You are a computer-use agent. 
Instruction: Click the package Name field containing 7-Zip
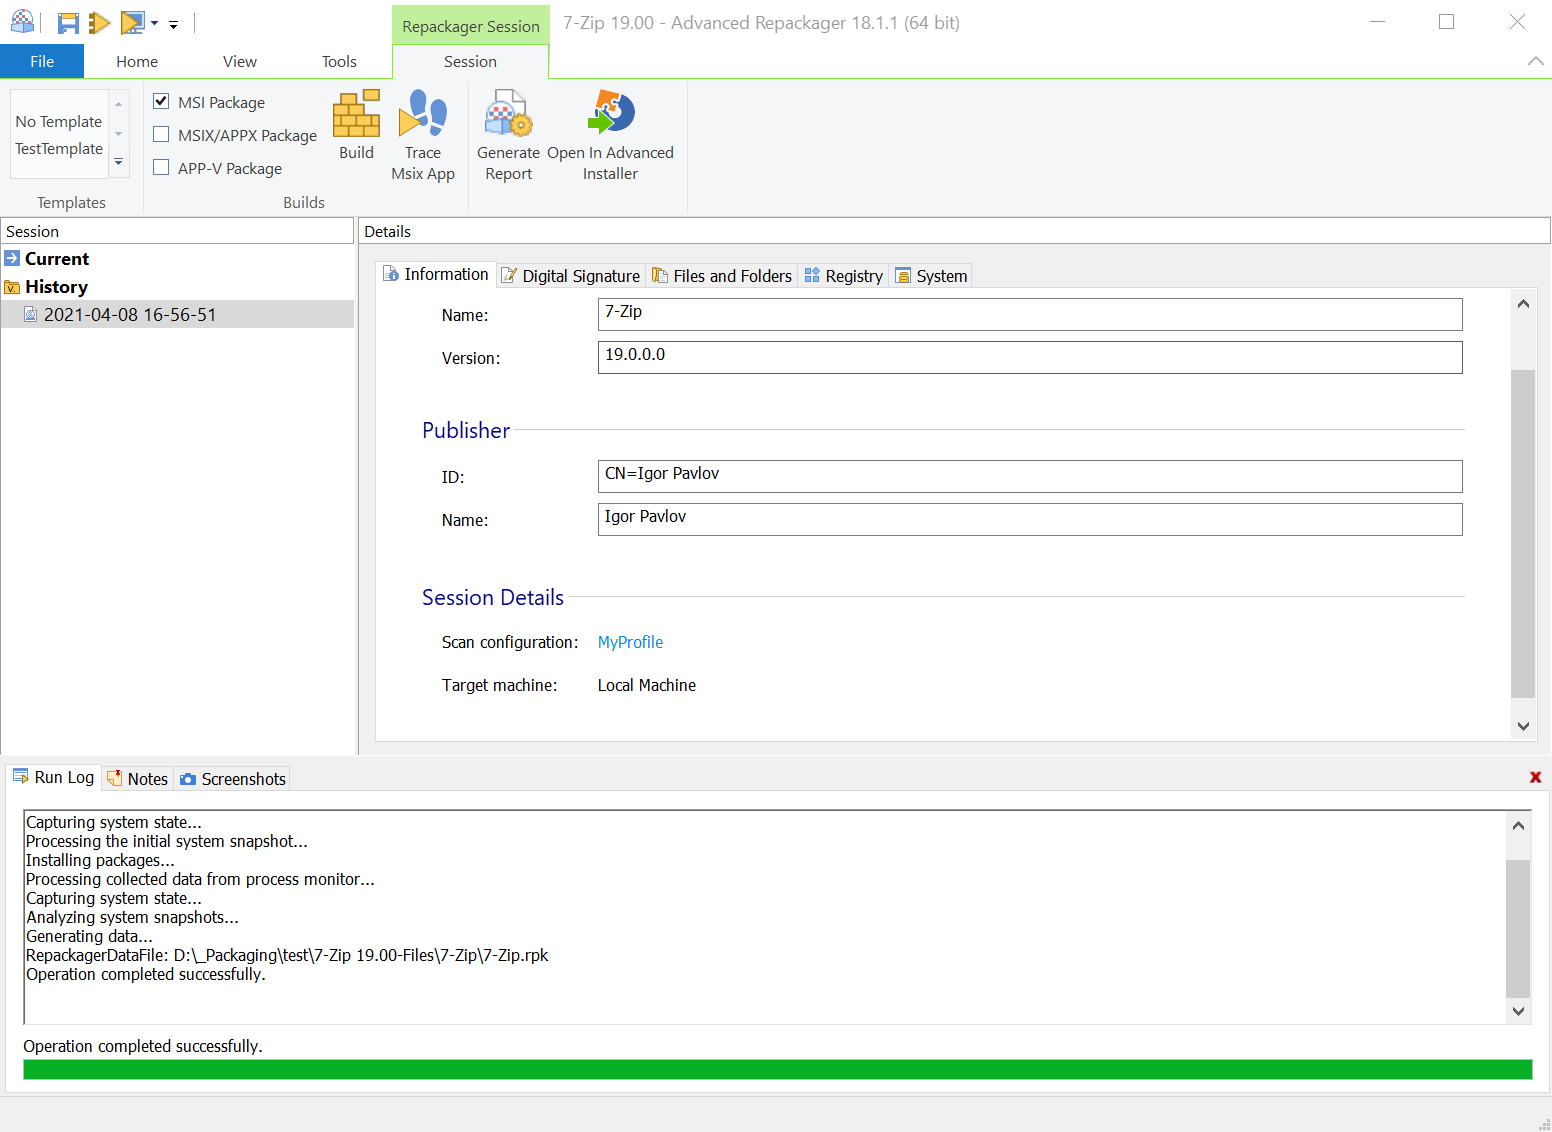point(1030,314)
